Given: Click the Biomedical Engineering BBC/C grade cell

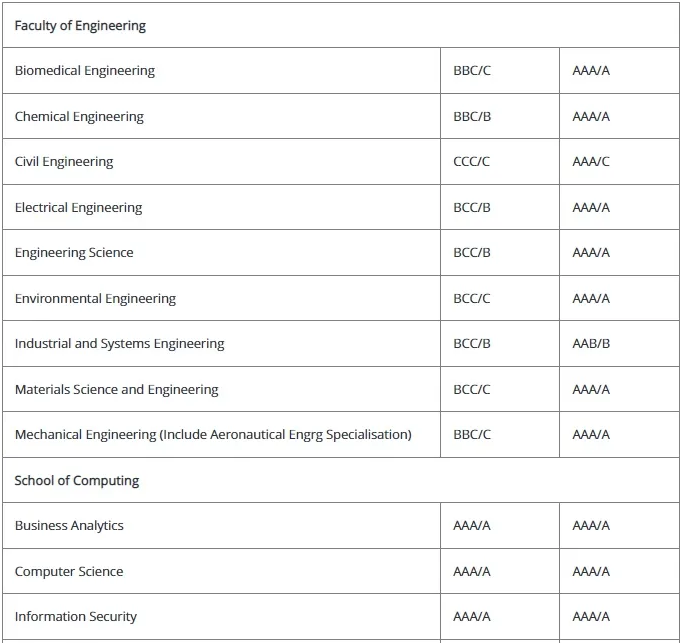Looking at the screenshot, I should (x=500, y=70).
